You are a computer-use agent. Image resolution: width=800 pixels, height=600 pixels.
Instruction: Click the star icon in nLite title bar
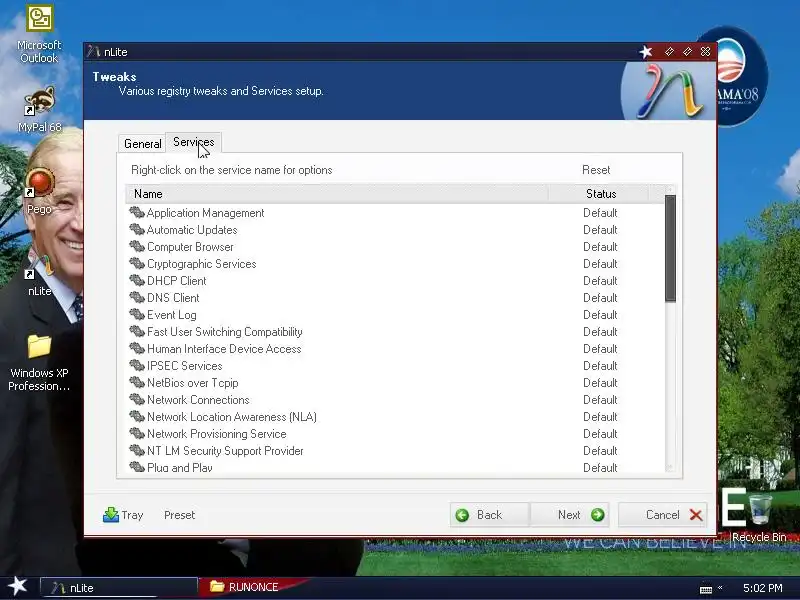coord(646,52)
